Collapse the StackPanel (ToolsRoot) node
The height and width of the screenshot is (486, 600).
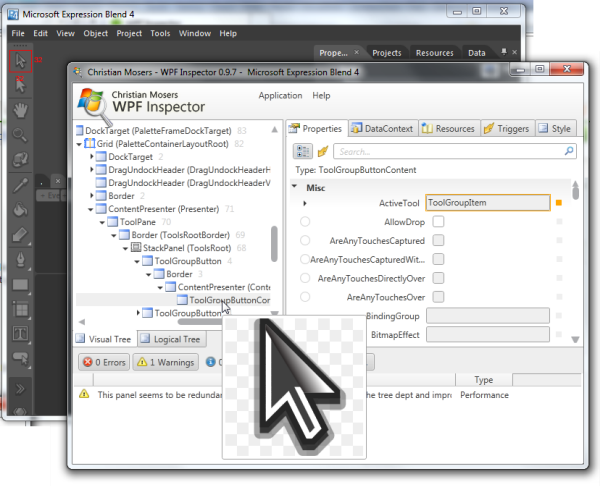click(125, 248)
